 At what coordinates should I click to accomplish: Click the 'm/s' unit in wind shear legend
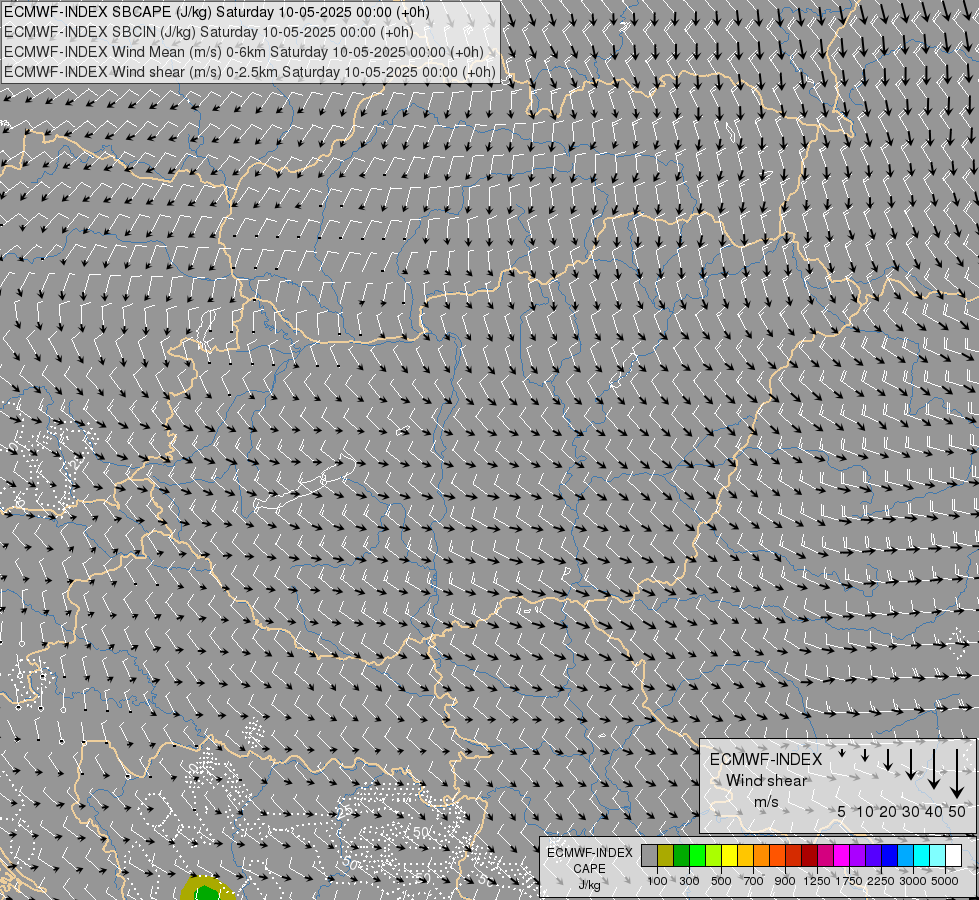(766, 802)
